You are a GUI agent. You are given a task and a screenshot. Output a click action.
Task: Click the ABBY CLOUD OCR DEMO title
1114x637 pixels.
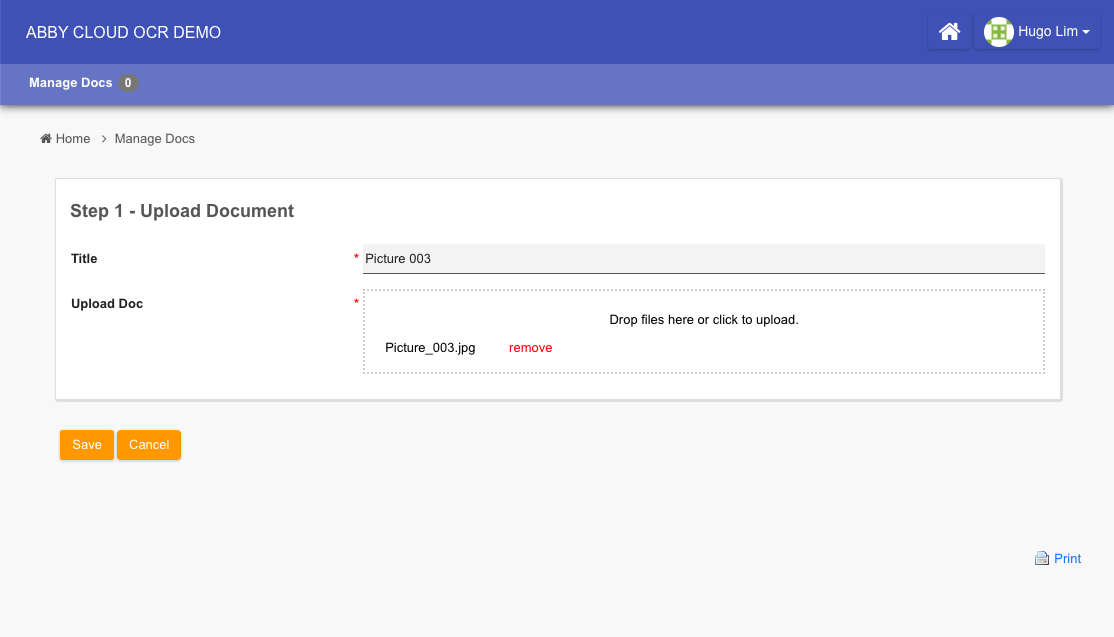coord(124,33)
